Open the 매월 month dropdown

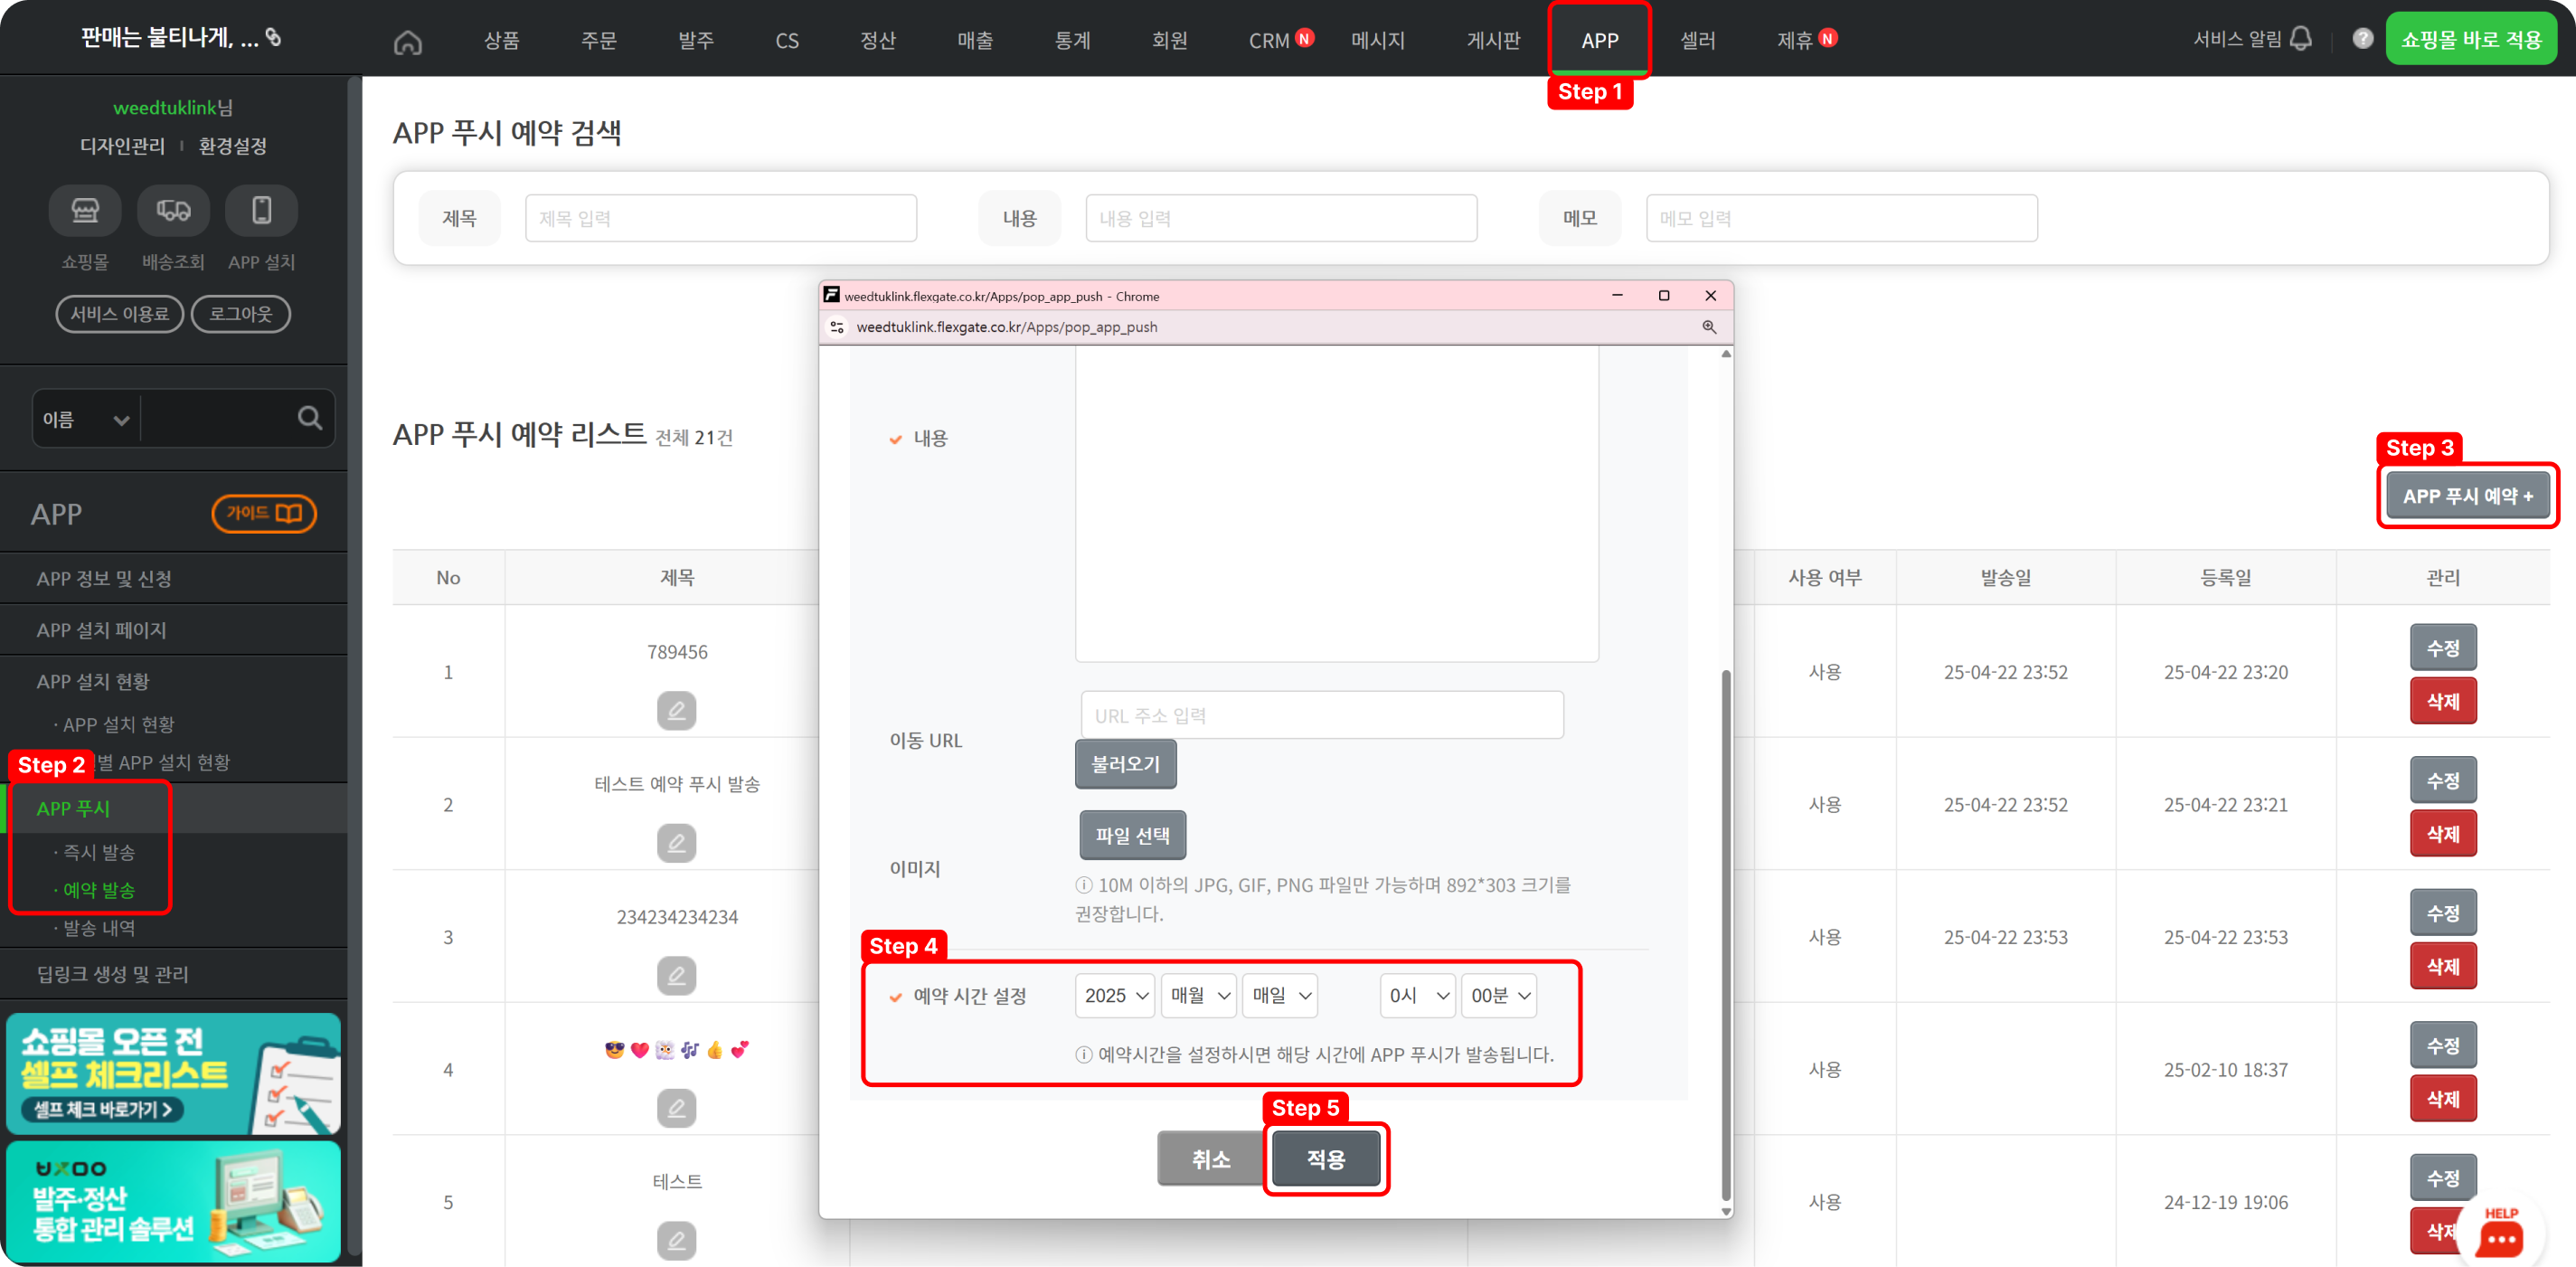(x=1199, y=995)
